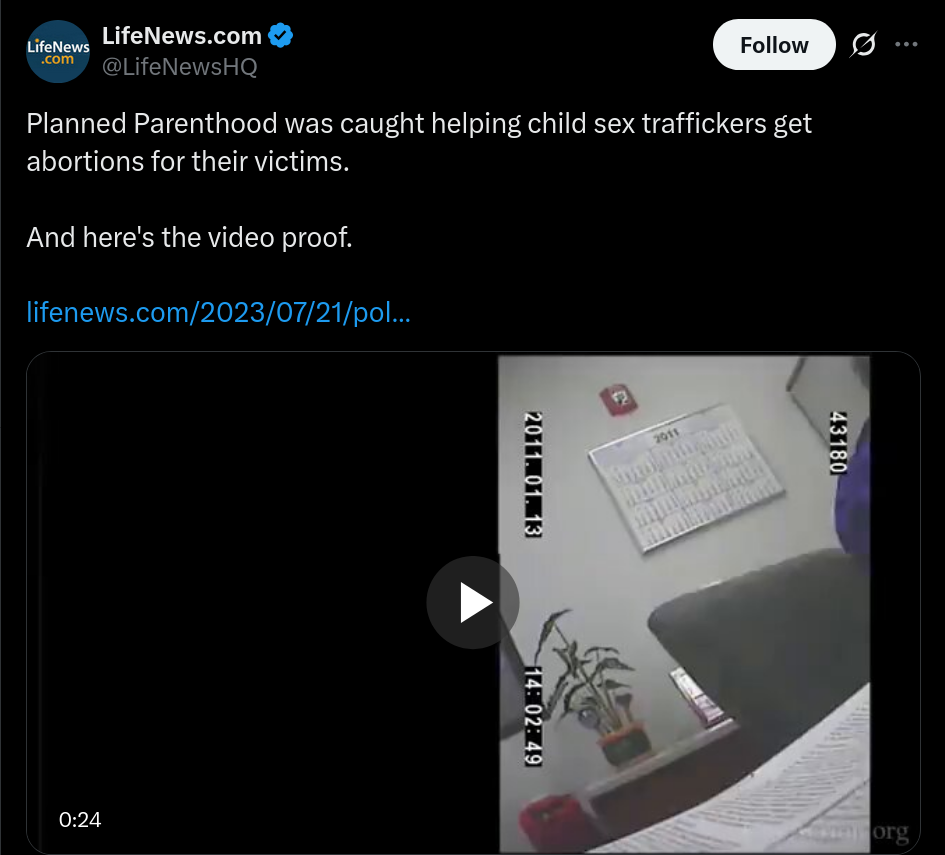
Task: Click the blue verified badge
Action: click(280, 36)
